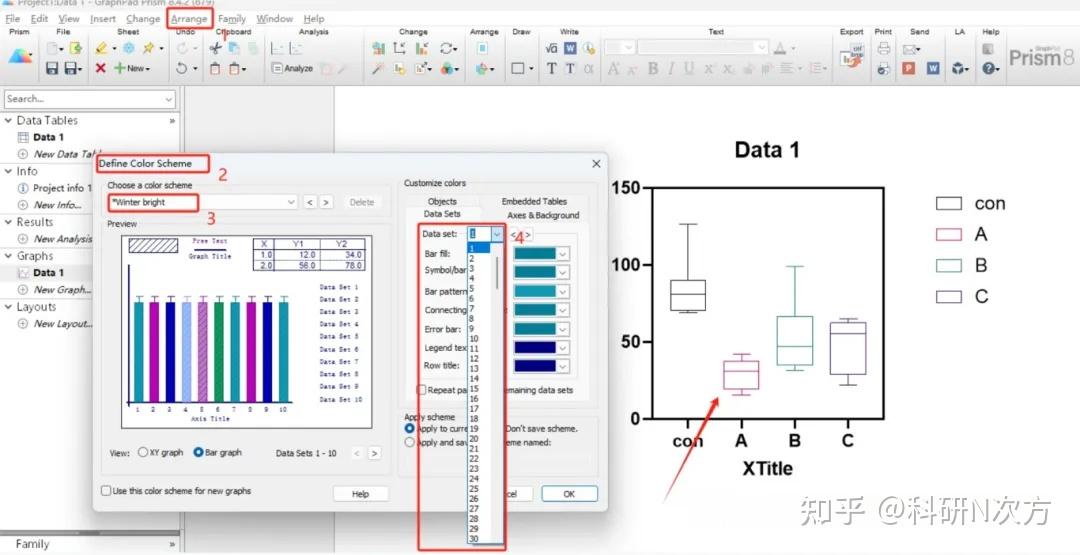Click the Bar fill teal color swatch
The height and width of the screenshot is (555, 1080).
[x=534, y=253]
